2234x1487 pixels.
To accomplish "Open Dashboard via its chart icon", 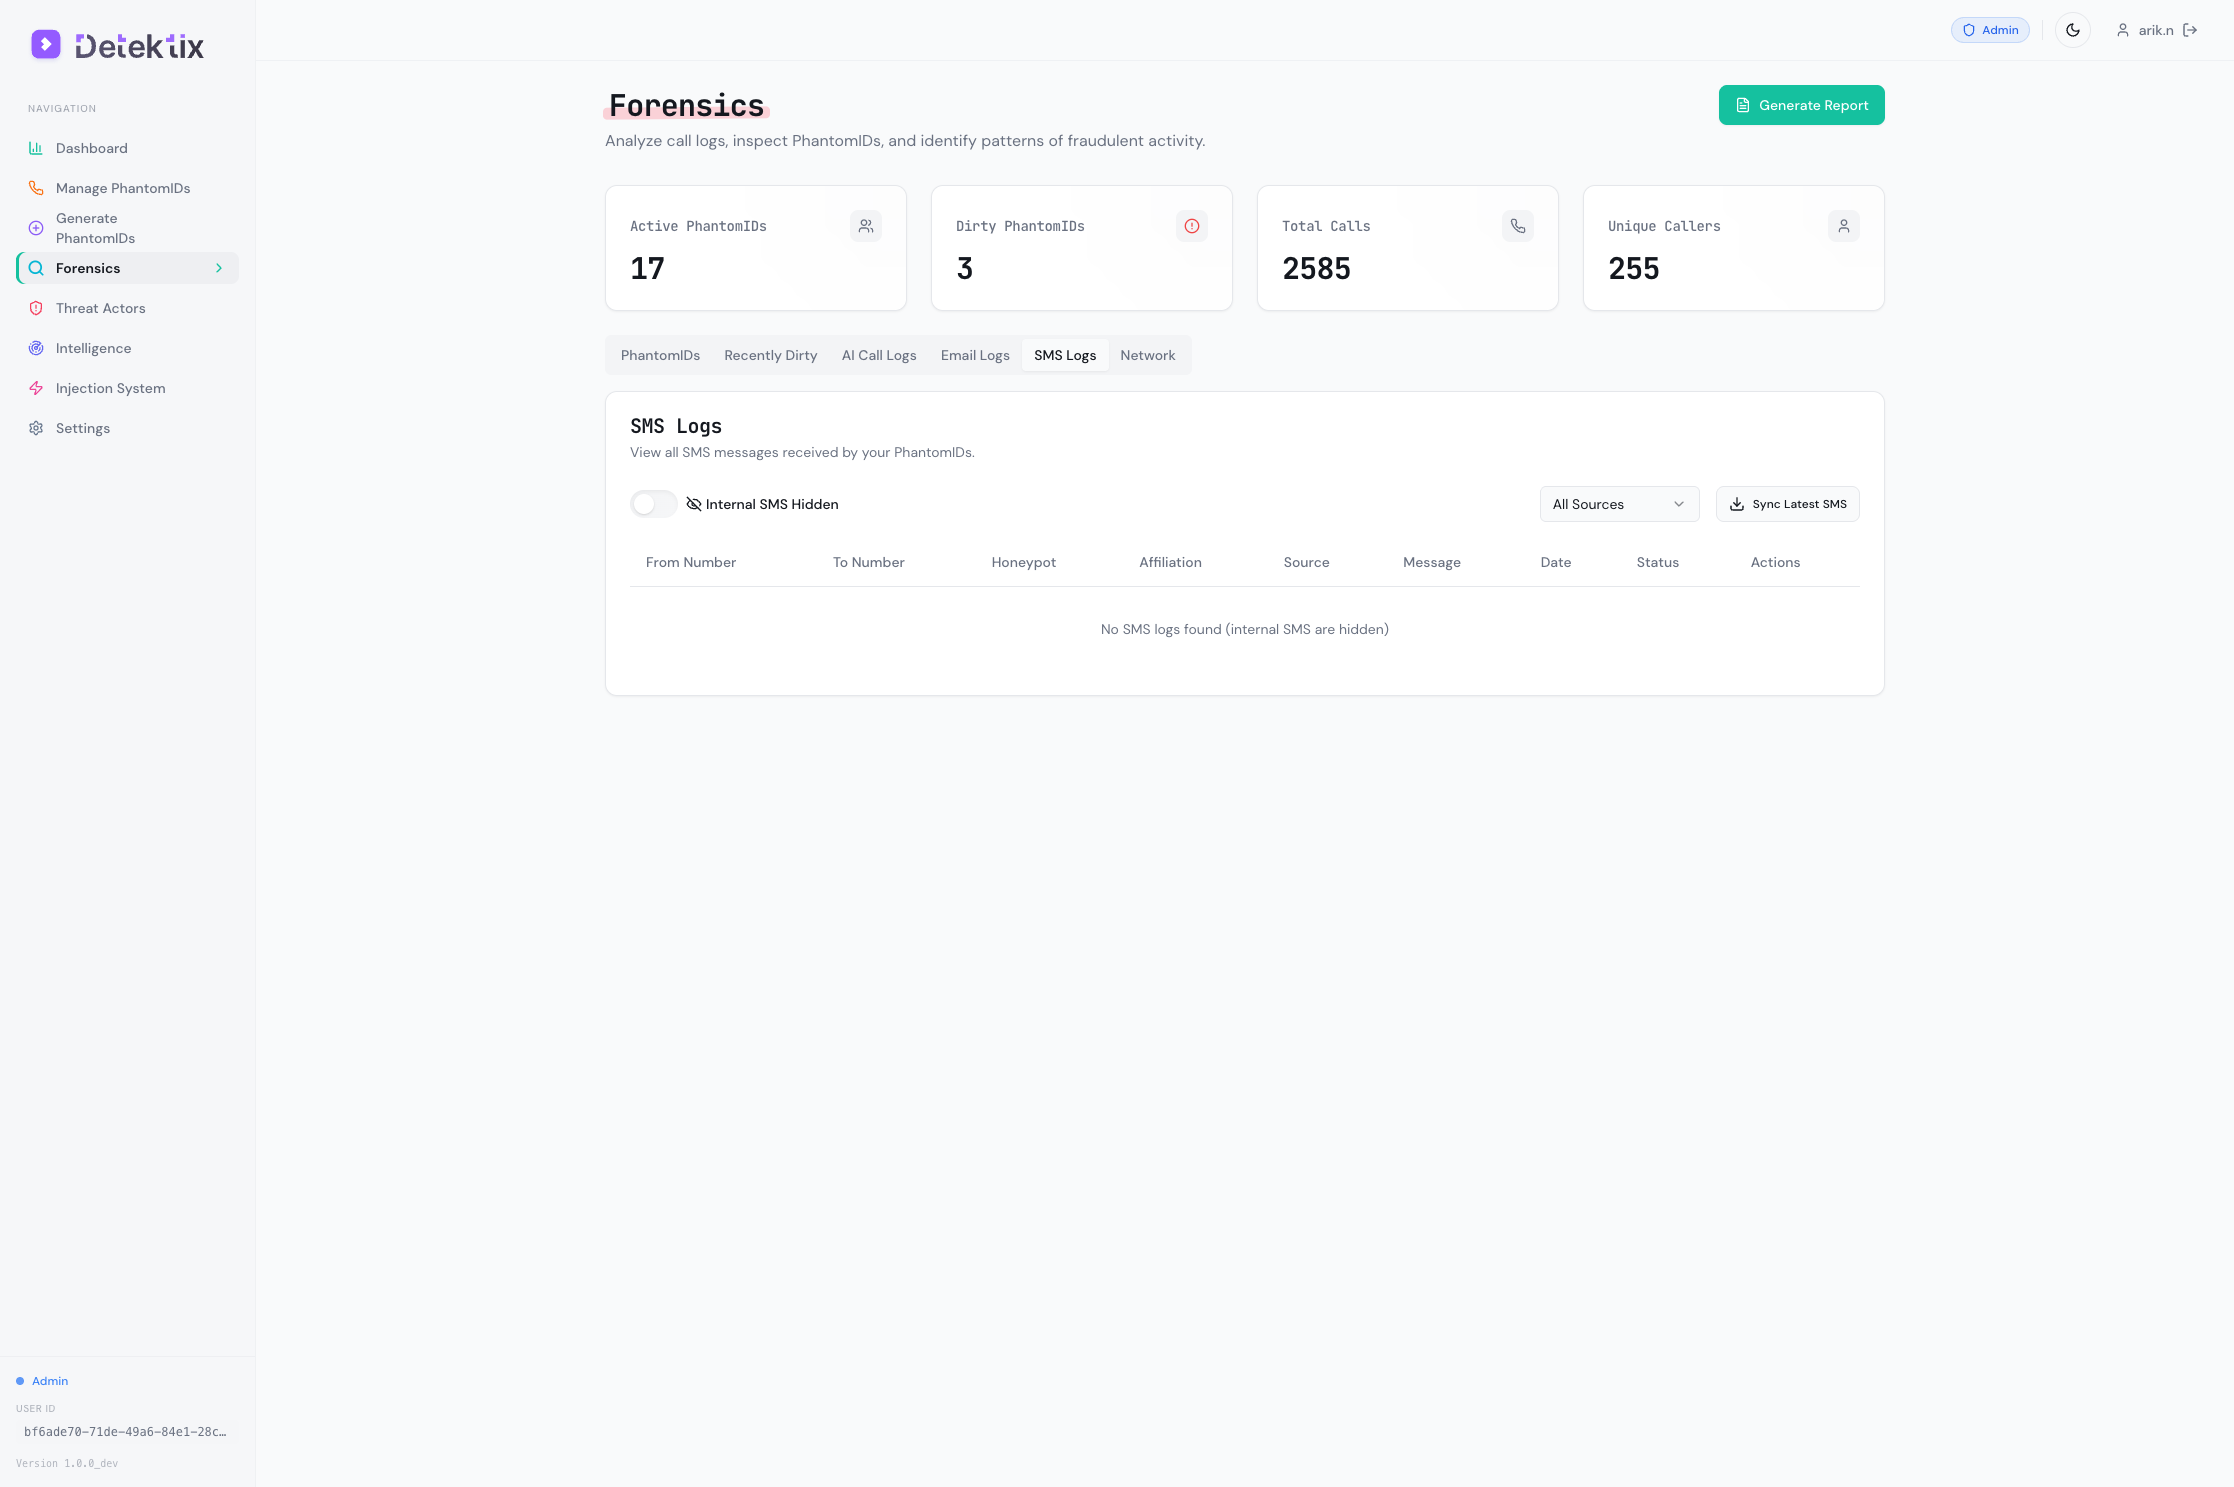I will tap(36, 148).
